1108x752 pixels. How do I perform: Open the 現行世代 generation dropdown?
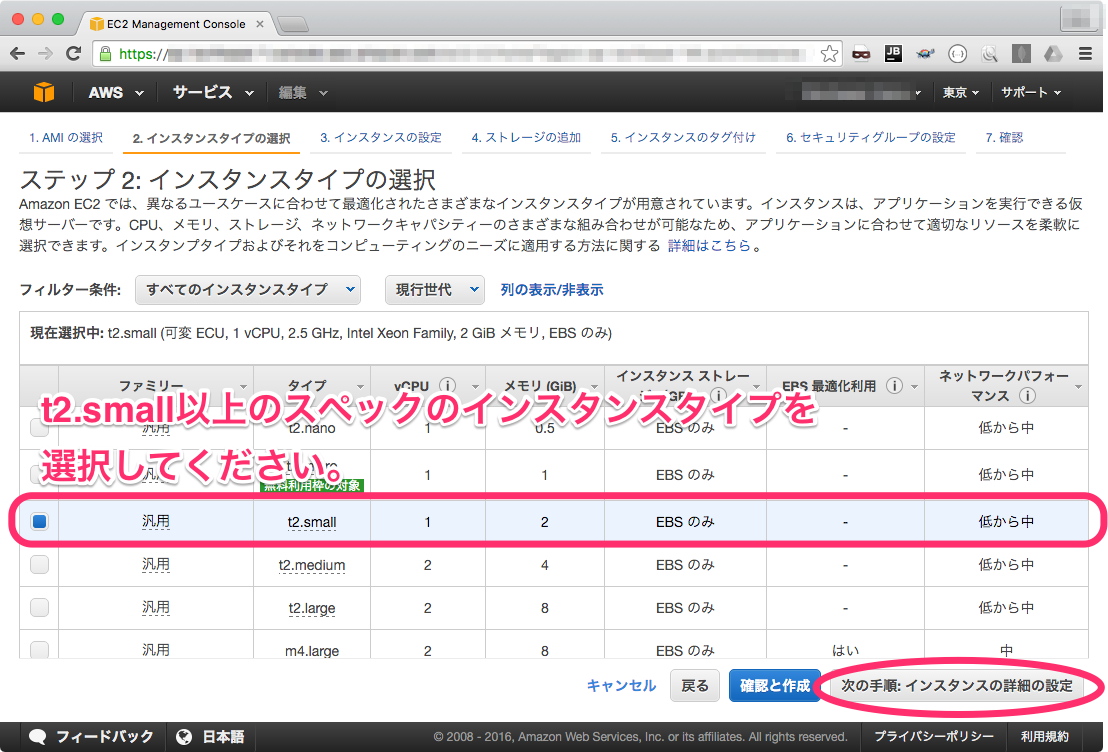435,290
